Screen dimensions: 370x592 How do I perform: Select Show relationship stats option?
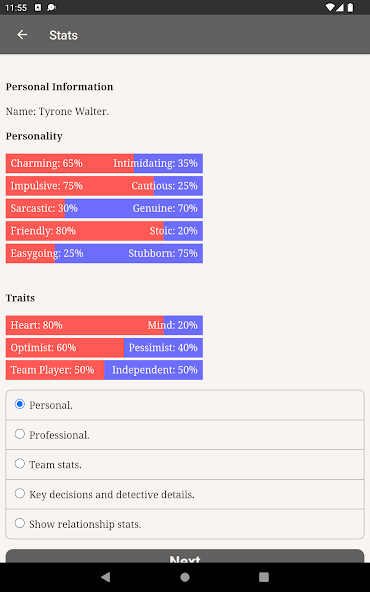(x=185, y=524)
